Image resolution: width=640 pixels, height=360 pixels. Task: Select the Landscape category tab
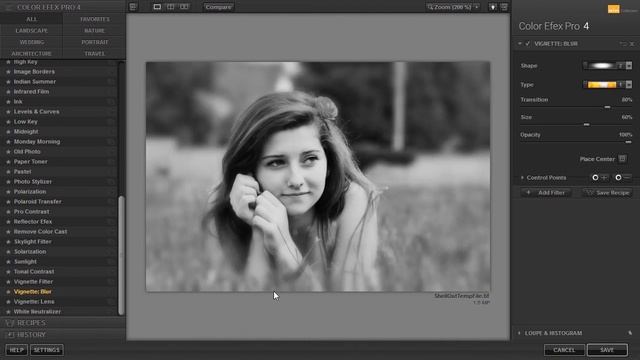coord(31,31)
